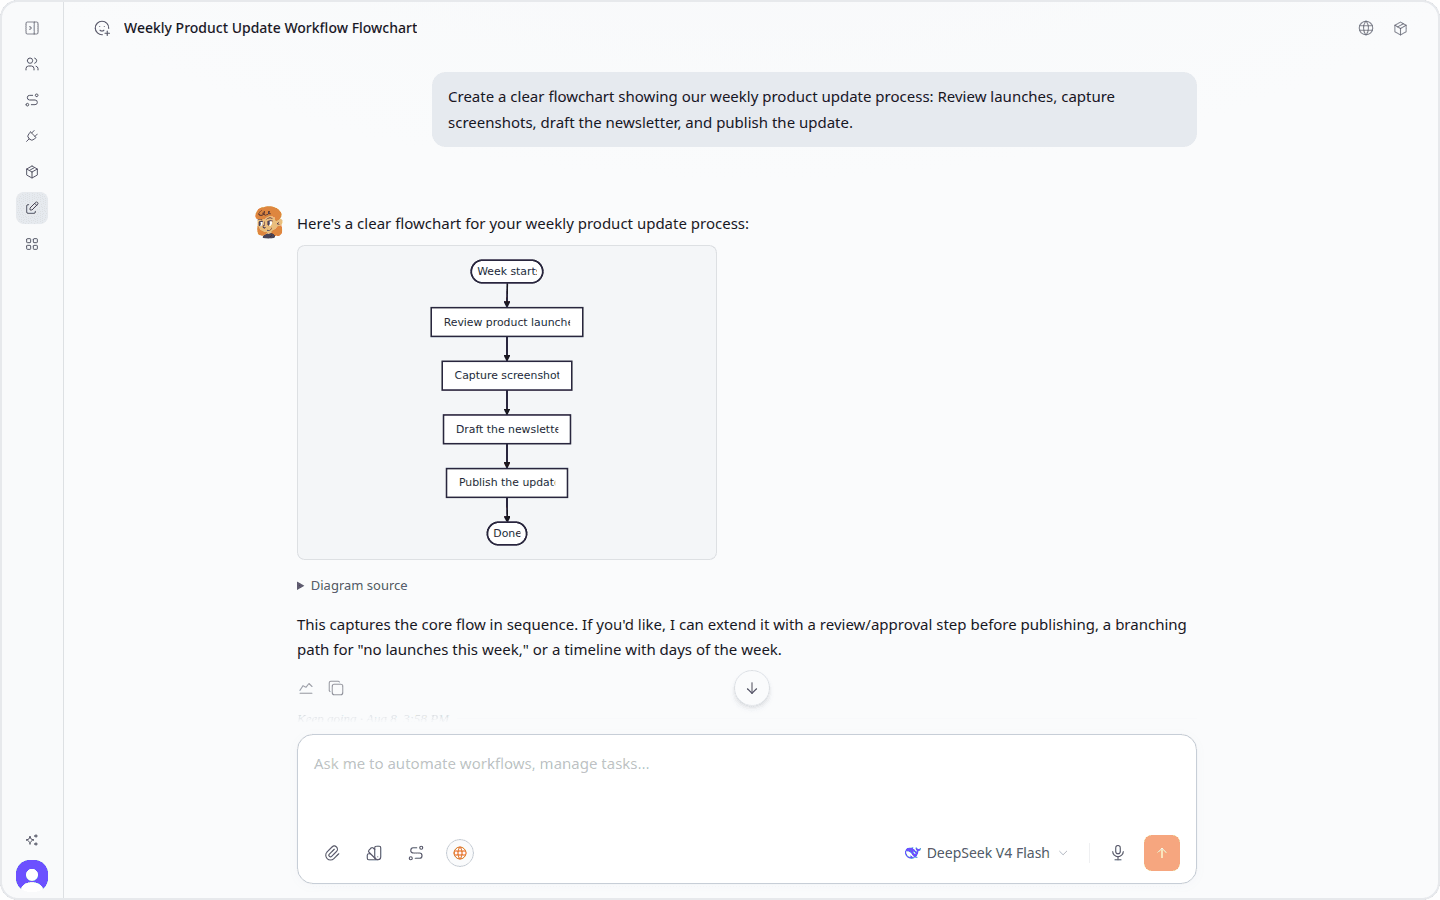The image size is (1440, 900).
Task: Open the plug integrations icon in sidebar
Action: [x=32, y=136]
